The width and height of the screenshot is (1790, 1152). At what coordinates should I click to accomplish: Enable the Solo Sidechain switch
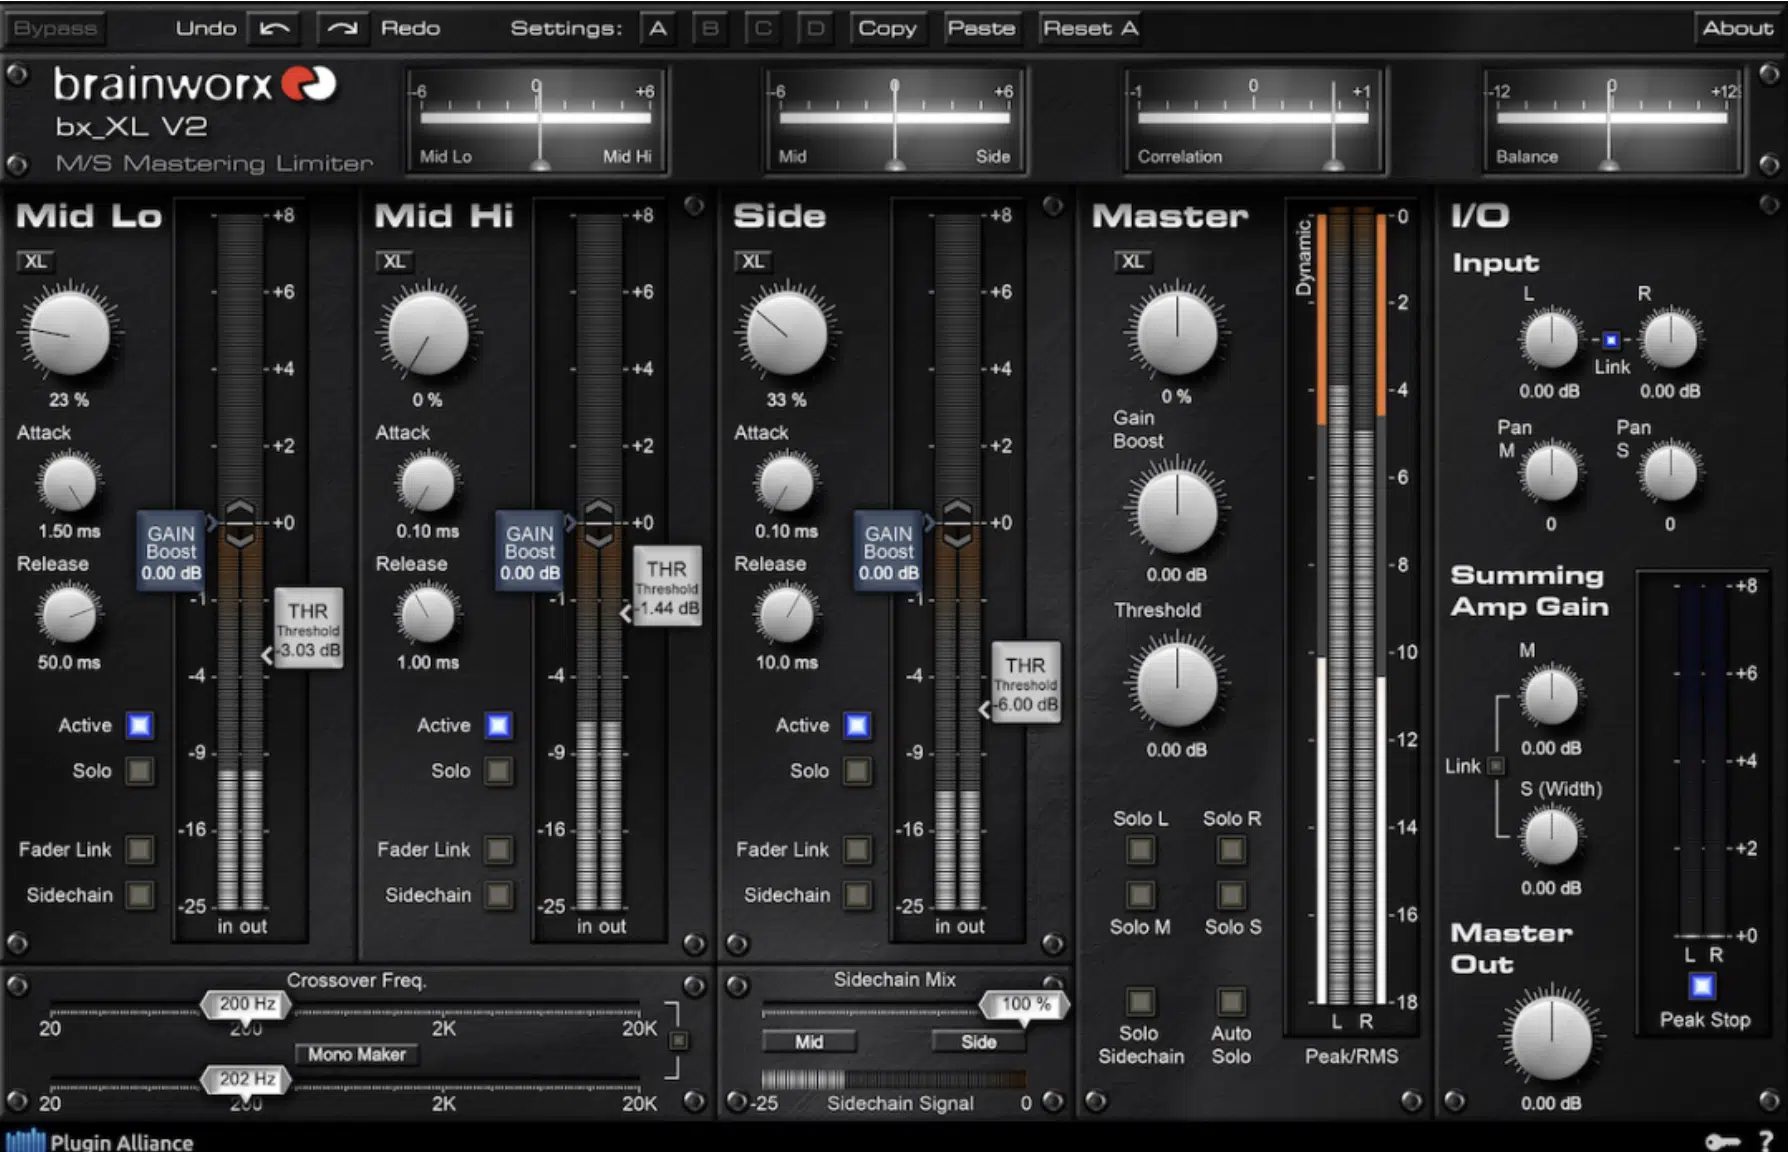coord(1140,1001)
